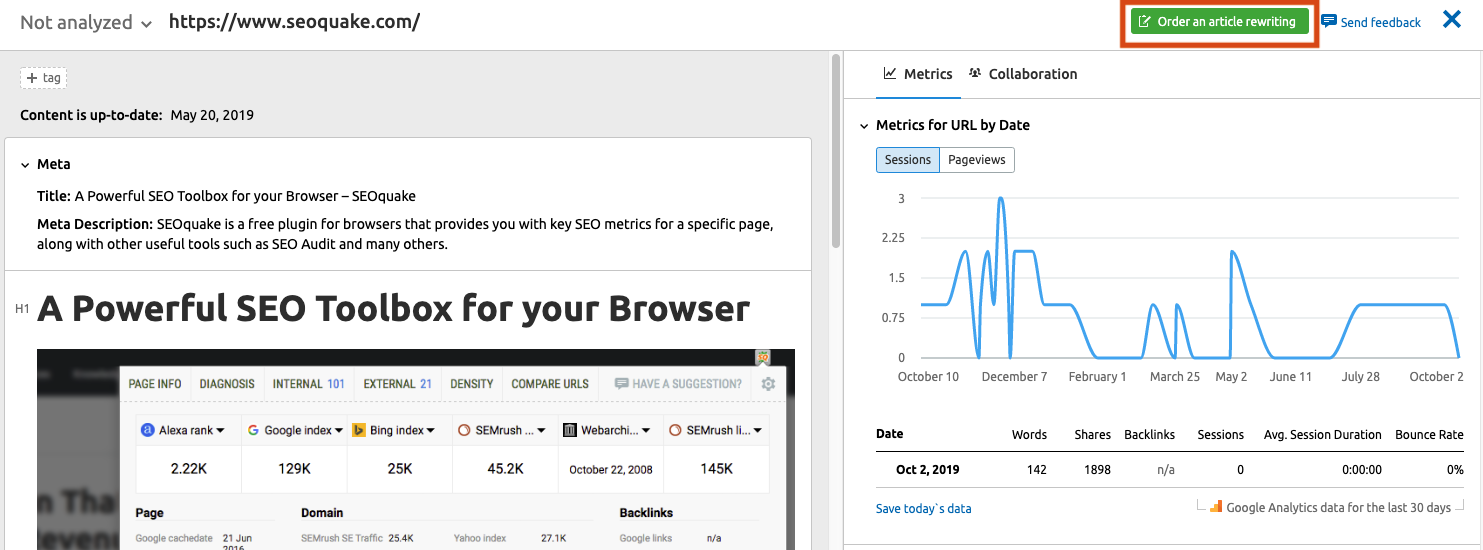This screenshot has height=550, width=1483.
Task: Select the Pageviews chart toggle
Action: click(x=977, y=160)
